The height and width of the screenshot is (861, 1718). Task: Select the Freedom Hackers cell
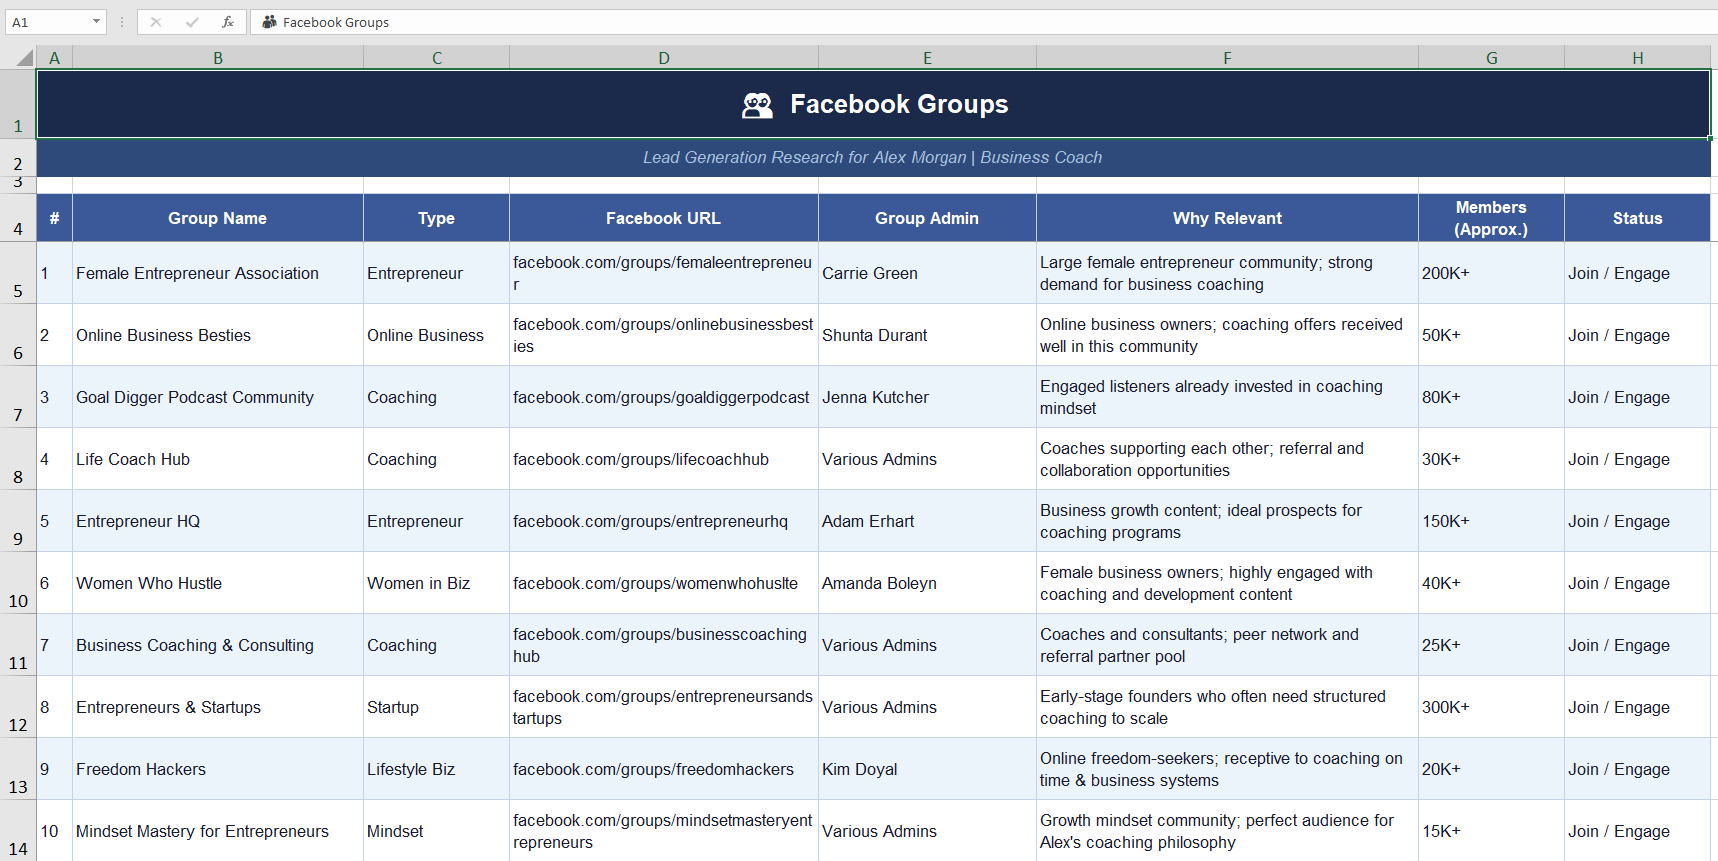[x=218, y=769]
